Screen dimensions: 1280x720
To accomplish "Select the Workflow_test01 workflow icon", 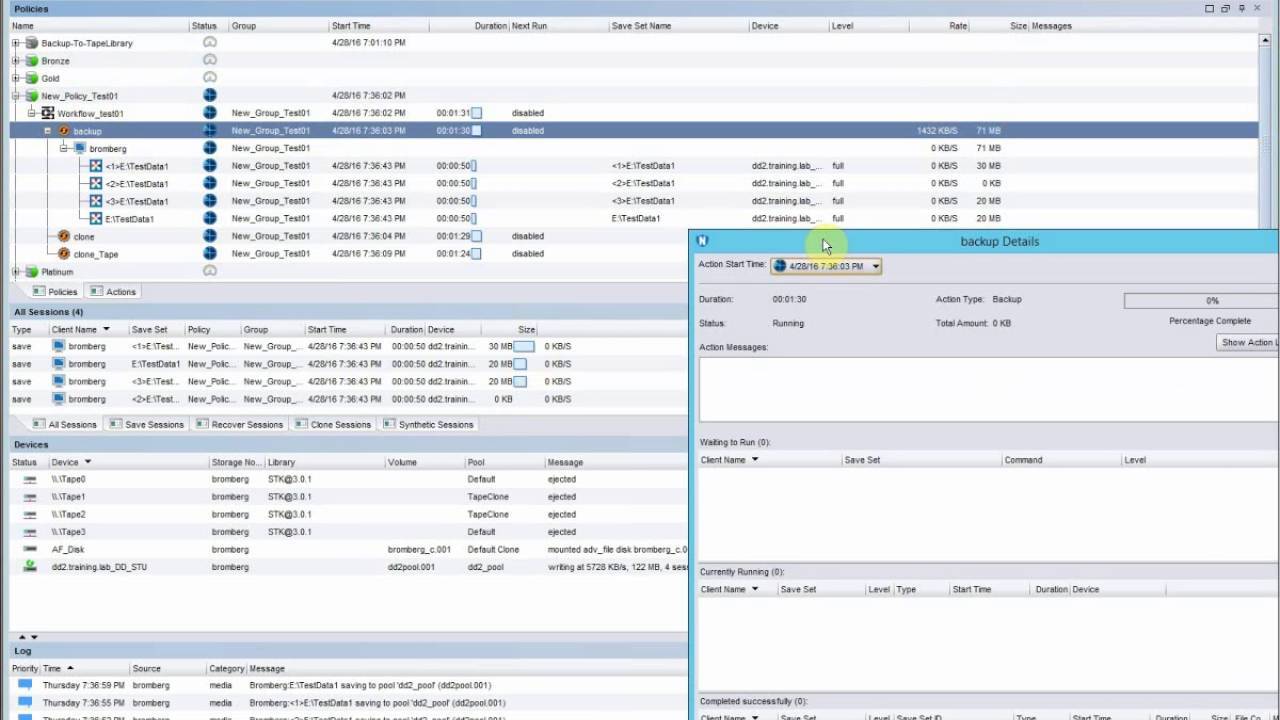I will tap(46, 113).
